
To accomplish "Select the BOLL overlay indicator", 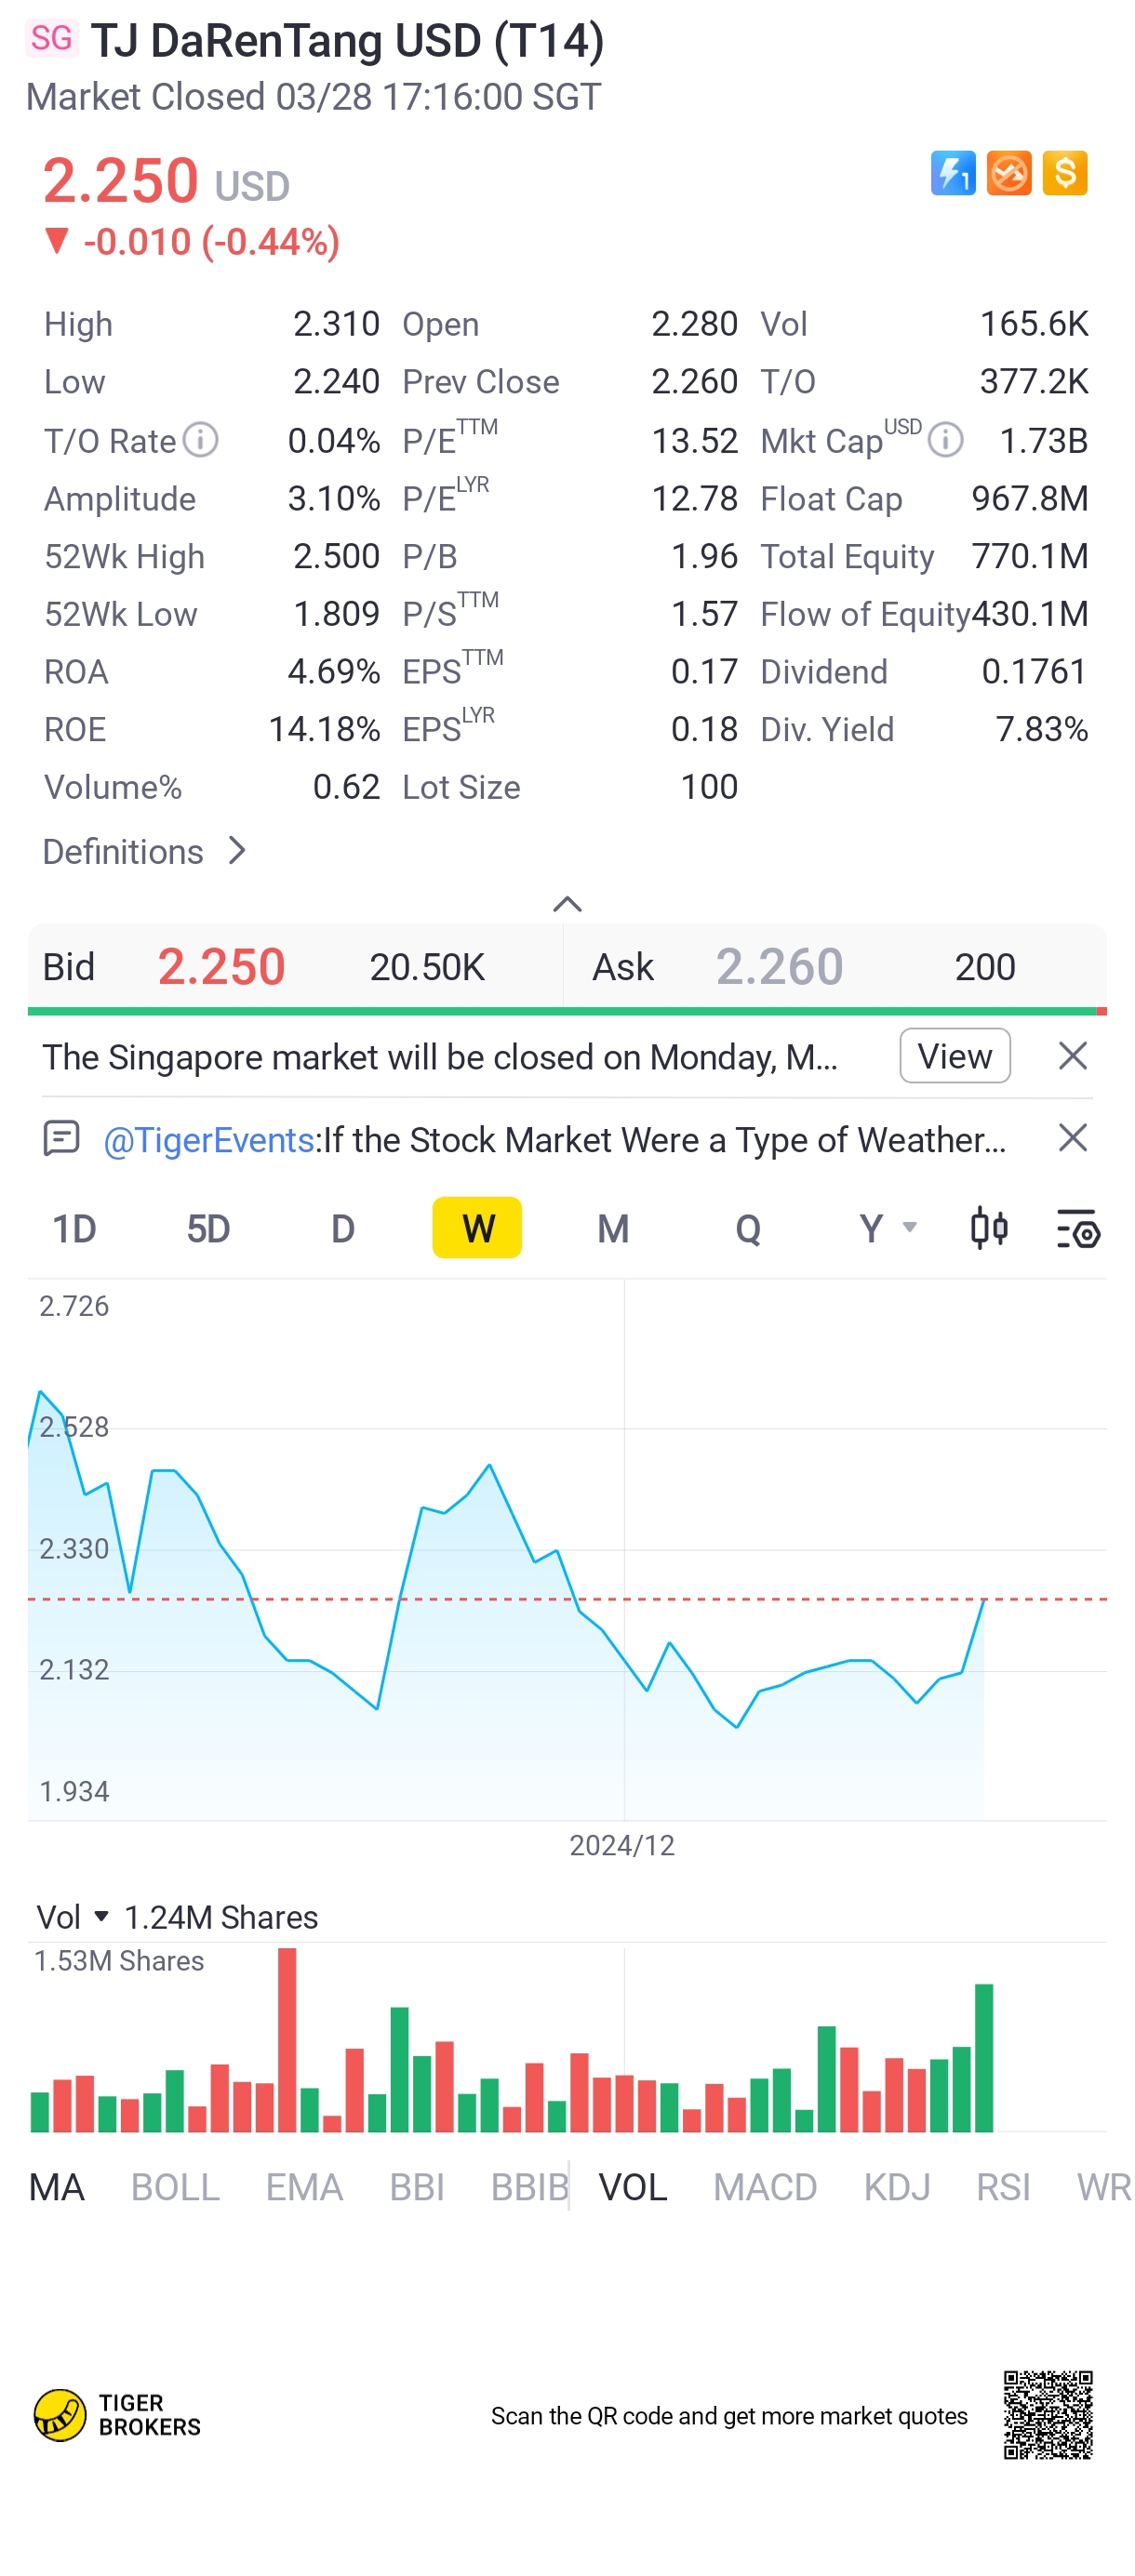I will pos(175,2187).
